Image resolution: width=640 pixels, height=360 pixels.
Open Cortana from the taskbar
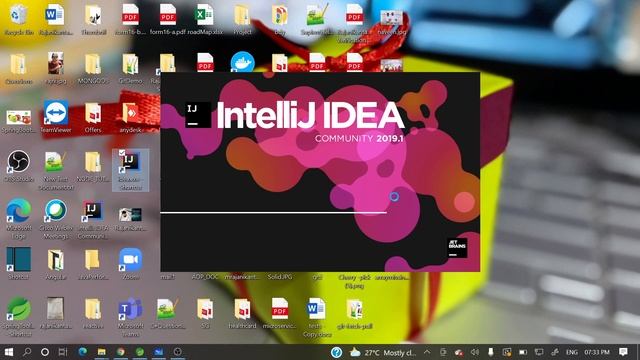(x=45, y=352)
